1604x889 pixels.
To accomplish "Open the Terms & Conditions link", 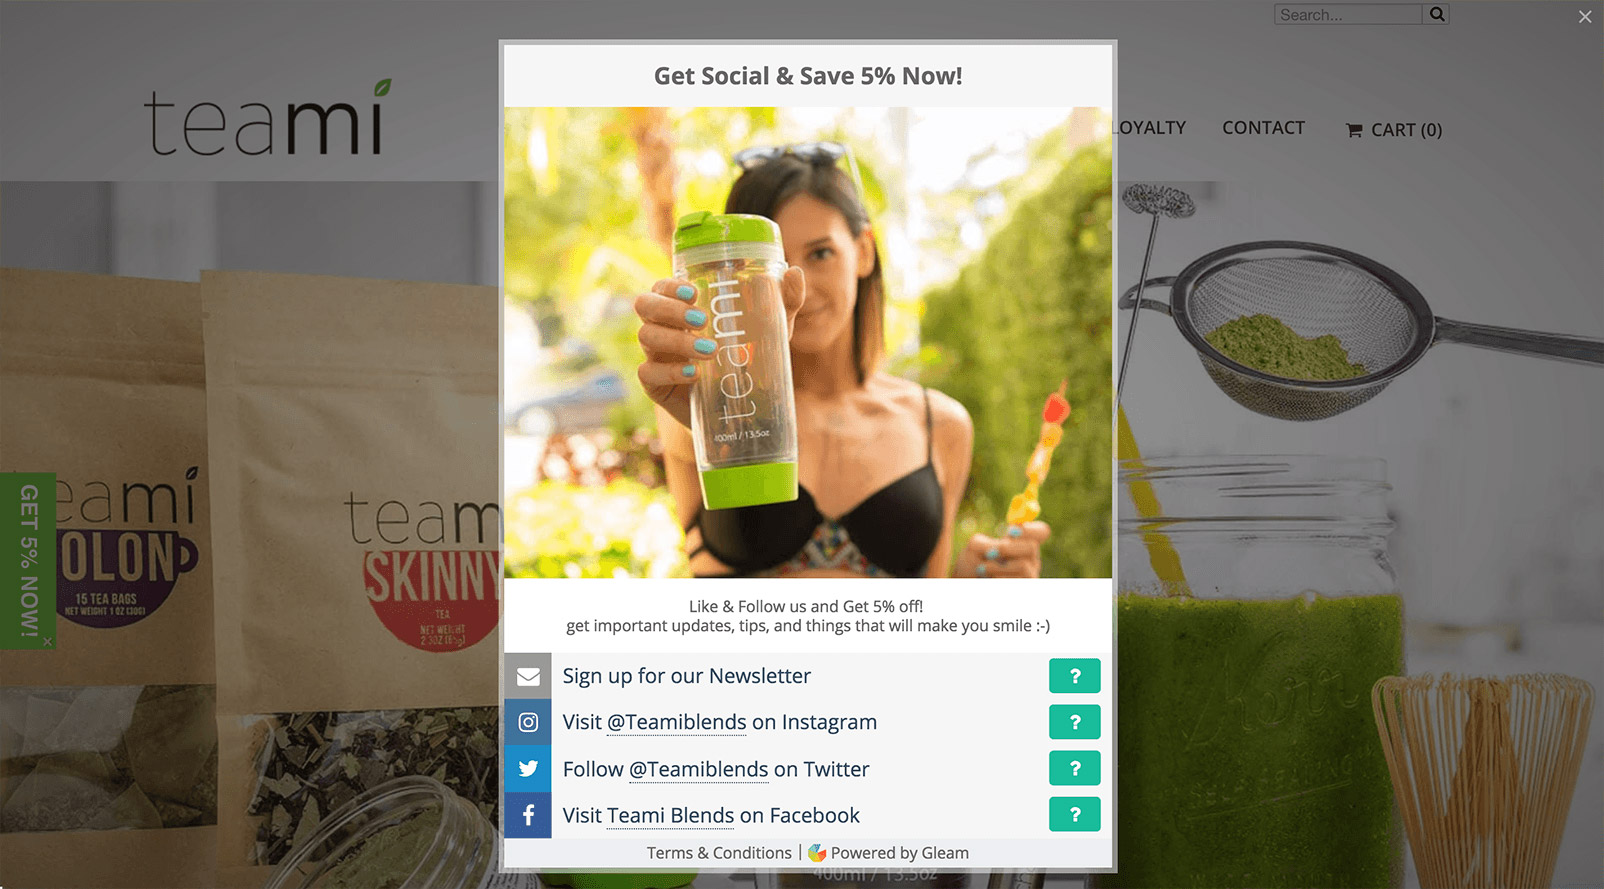I will coord(719,853).
